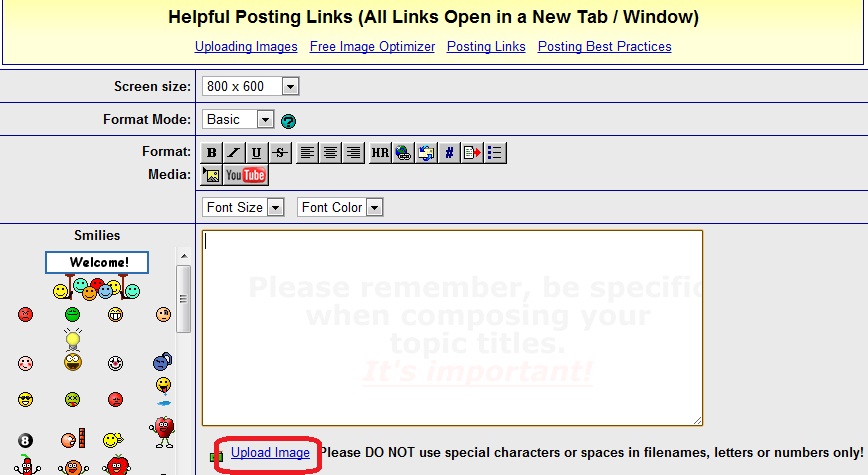The height and width of the screenshot is (475, 868).
Task: Open the Free Image Optimizer link
Action: click(x=372, y=47)
